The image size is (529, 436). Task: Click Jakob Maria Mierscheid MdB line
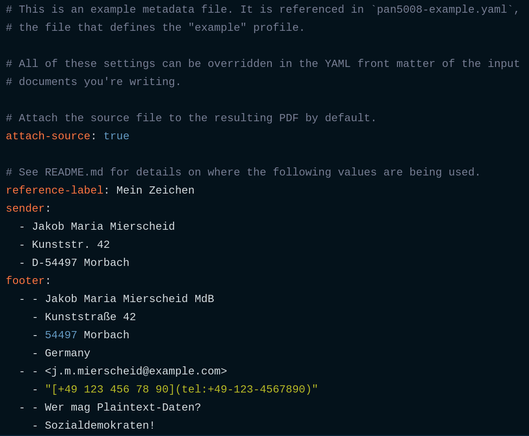pyautogui.click(x=130, y=299)
